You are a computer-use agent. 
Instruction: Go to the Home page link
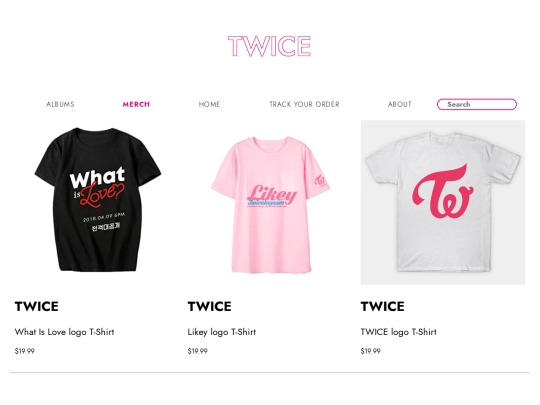pyautogui.click(x=209, y=104)
